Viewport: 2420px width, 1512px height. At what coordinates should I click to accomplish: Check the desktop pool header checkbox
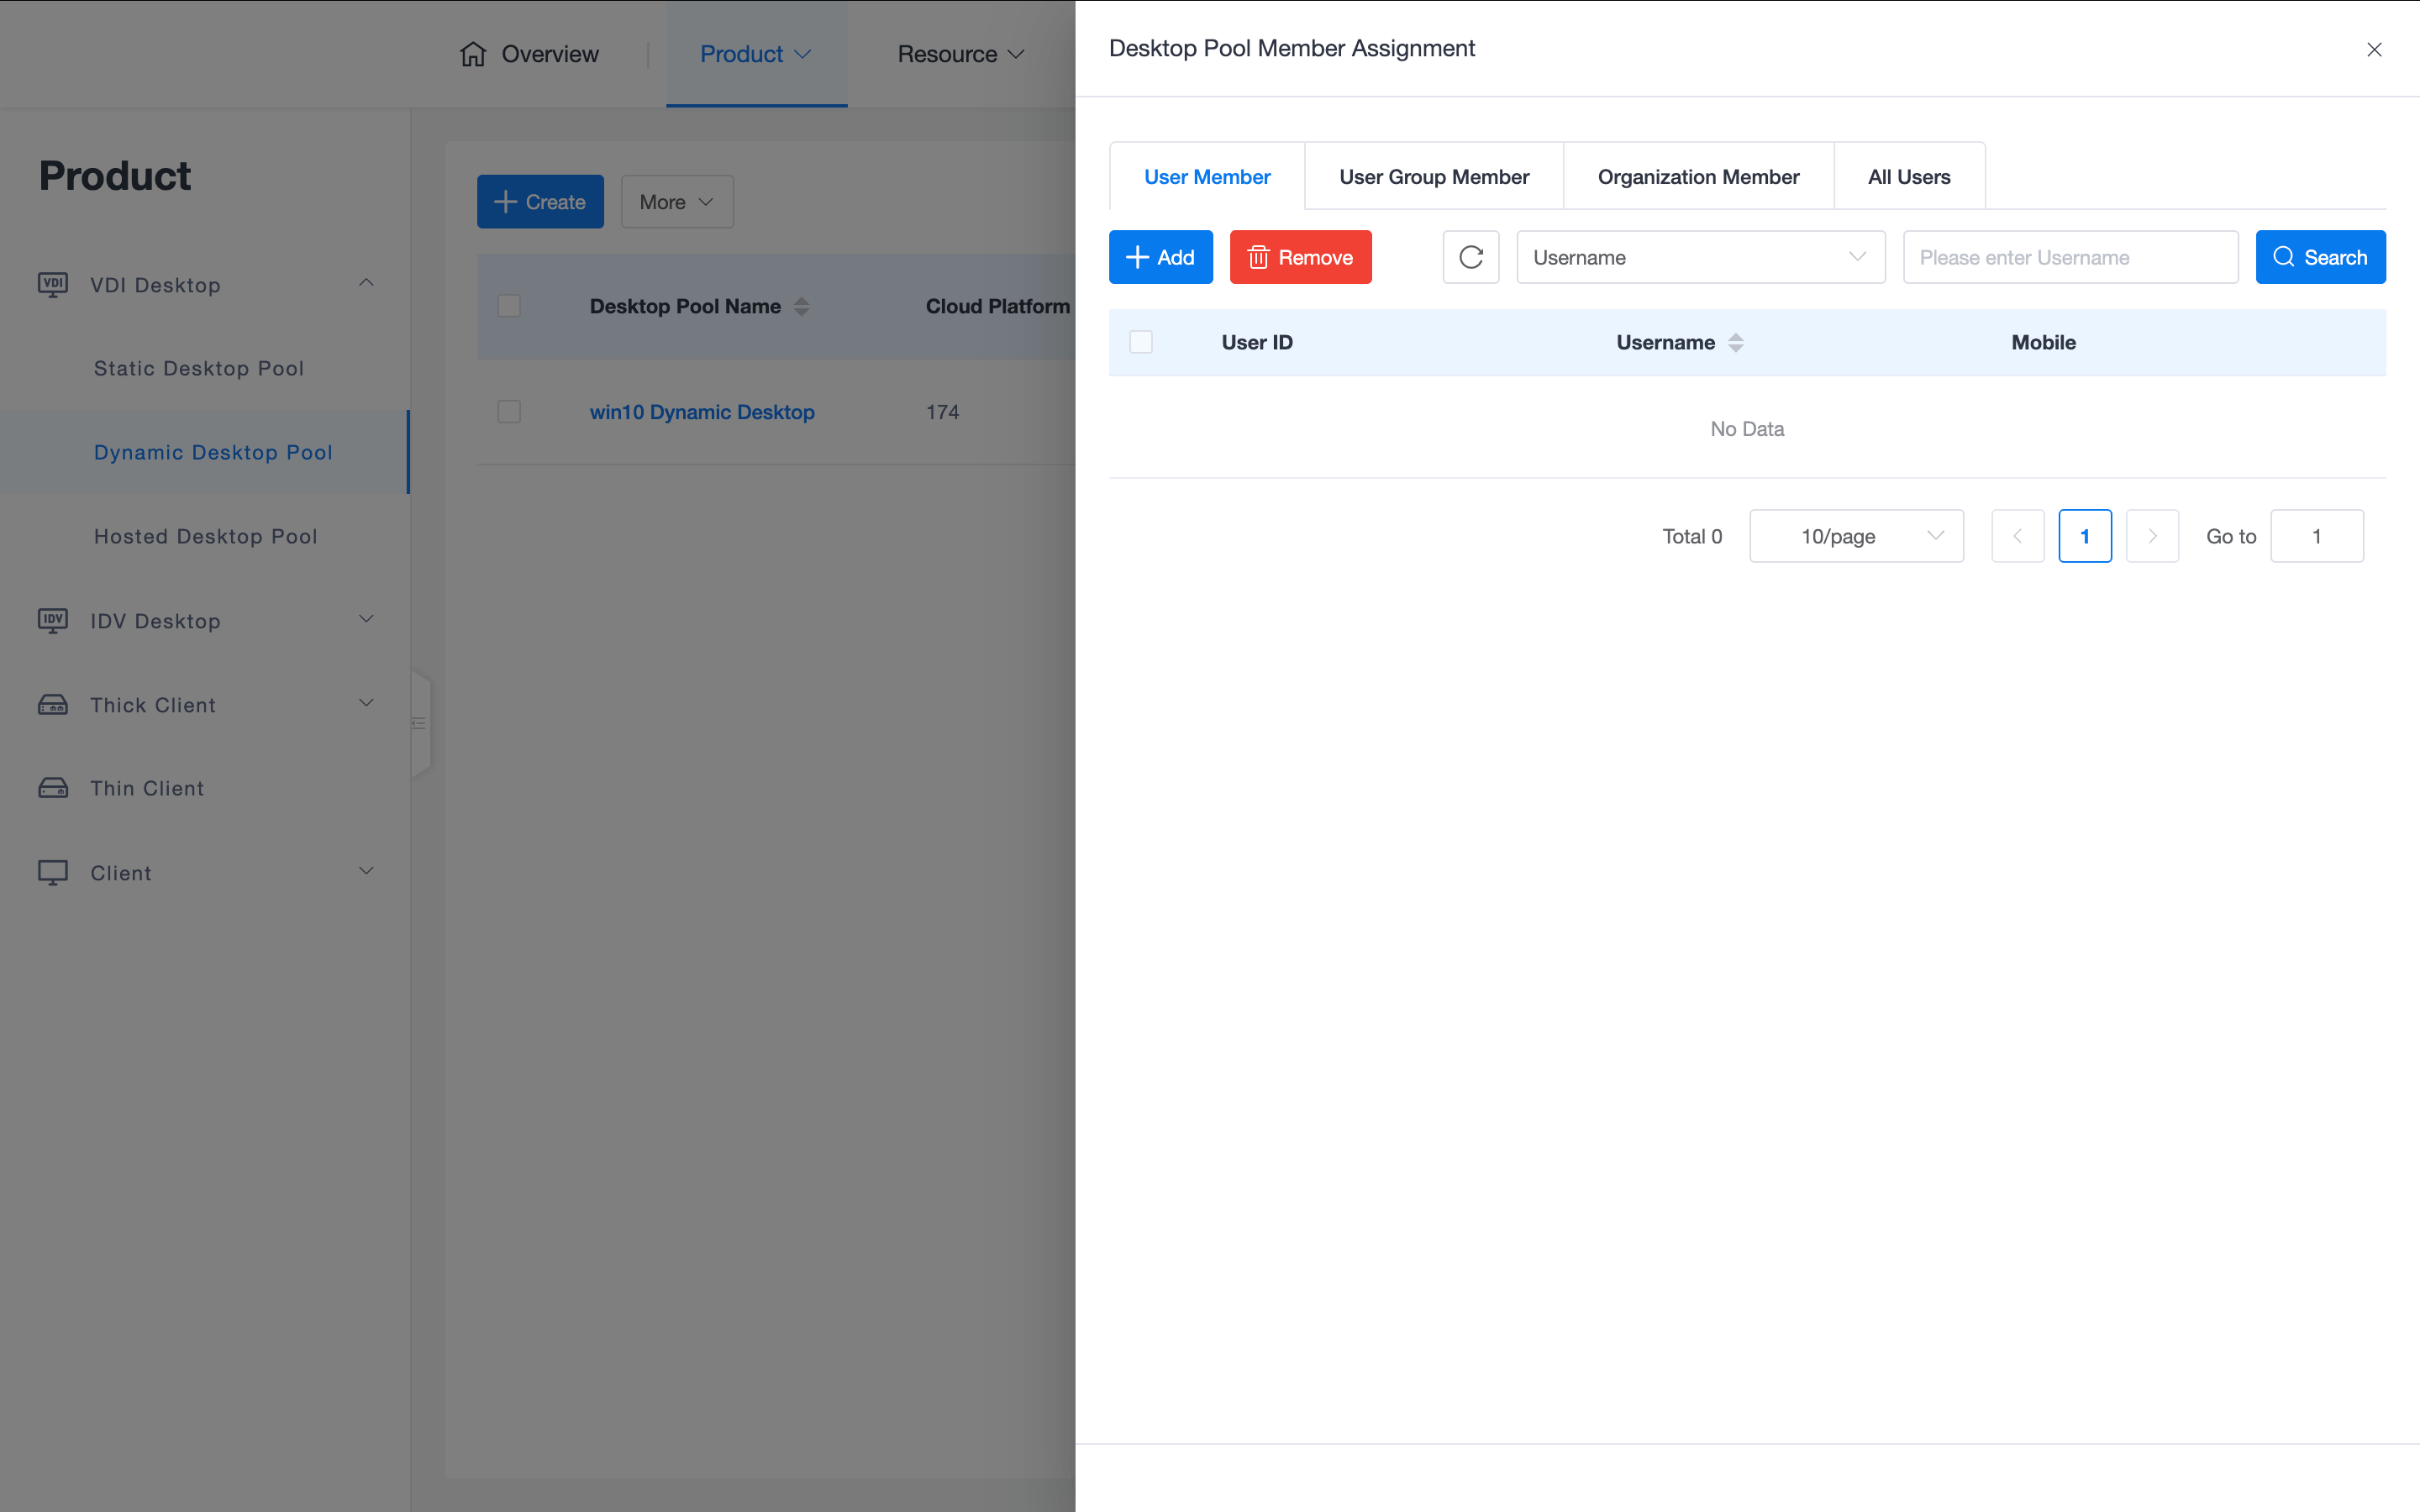(x=509, y=306)
